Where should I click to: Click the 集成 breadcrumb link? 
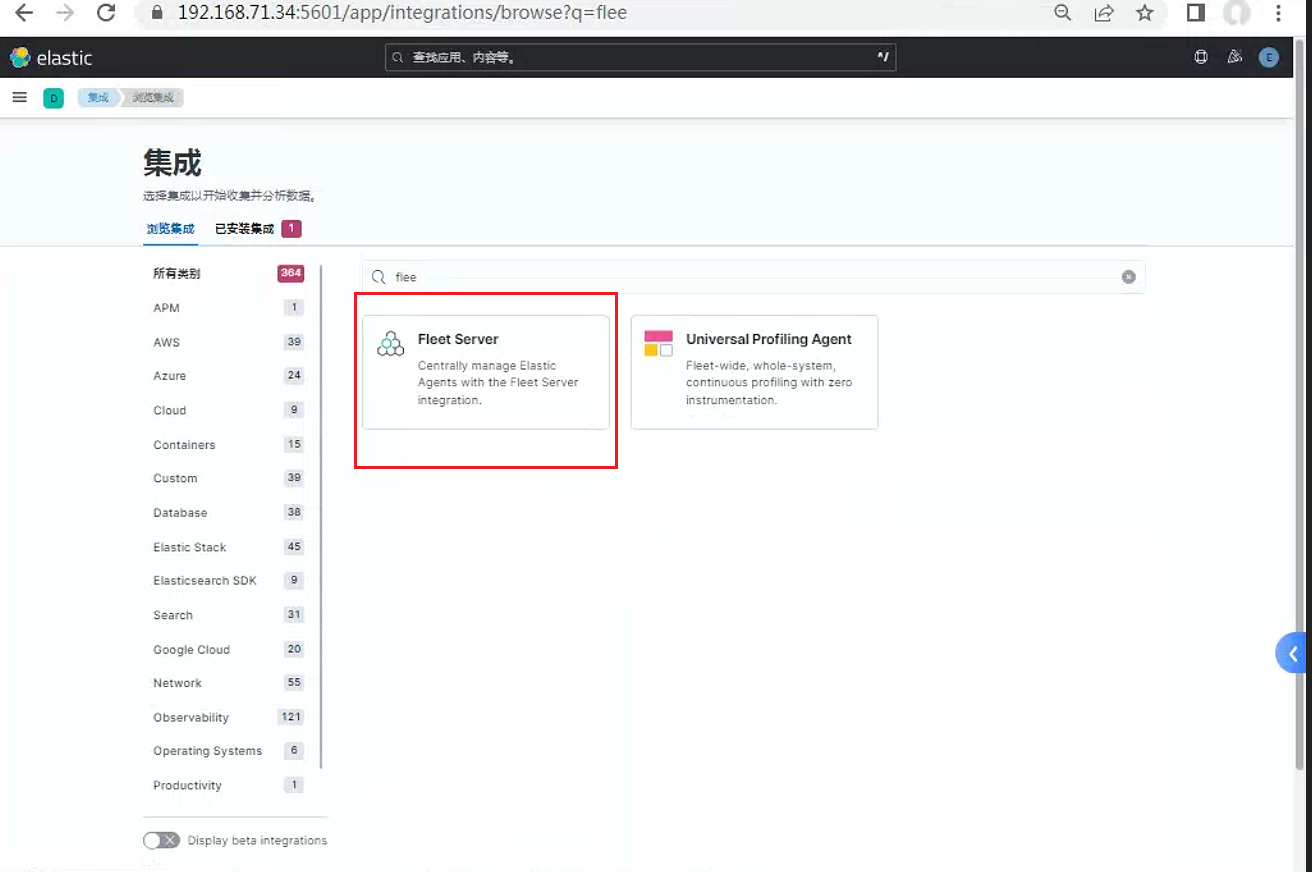(x=97, y=98)
